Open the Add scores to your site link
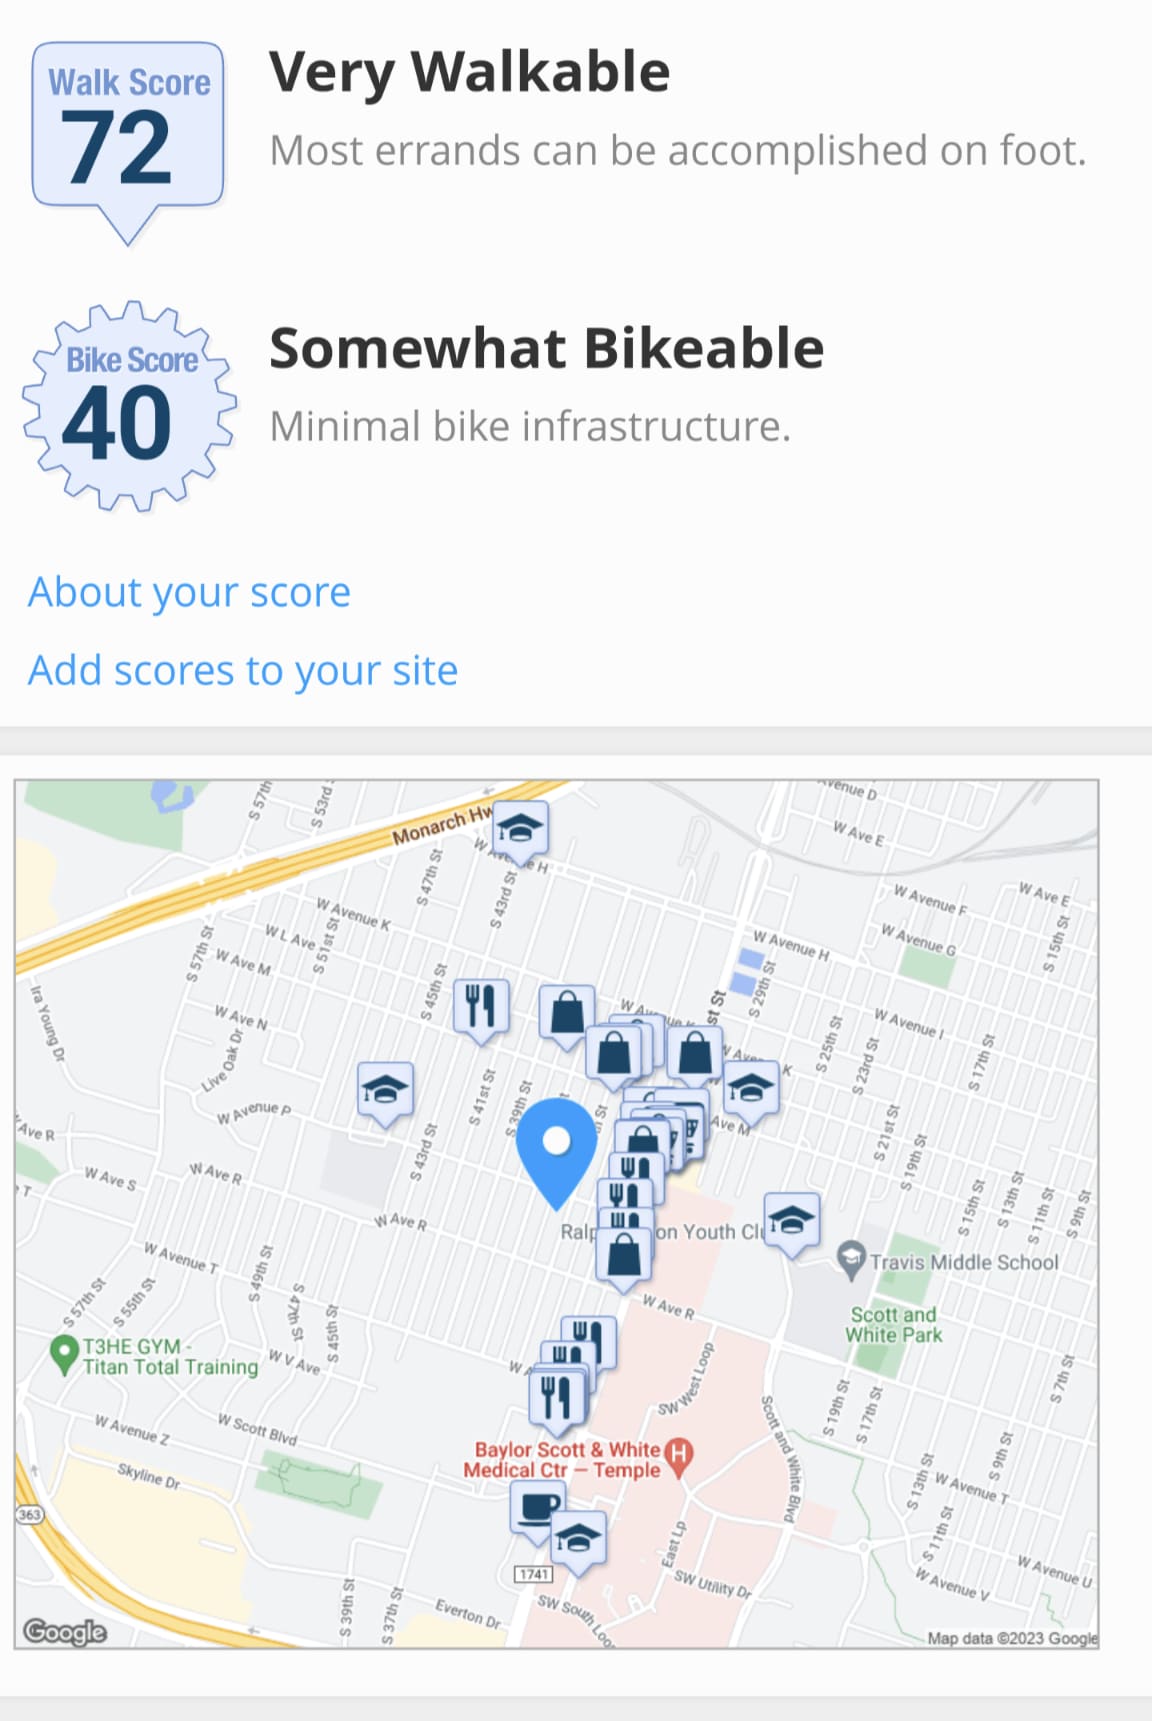 (243, 670)
